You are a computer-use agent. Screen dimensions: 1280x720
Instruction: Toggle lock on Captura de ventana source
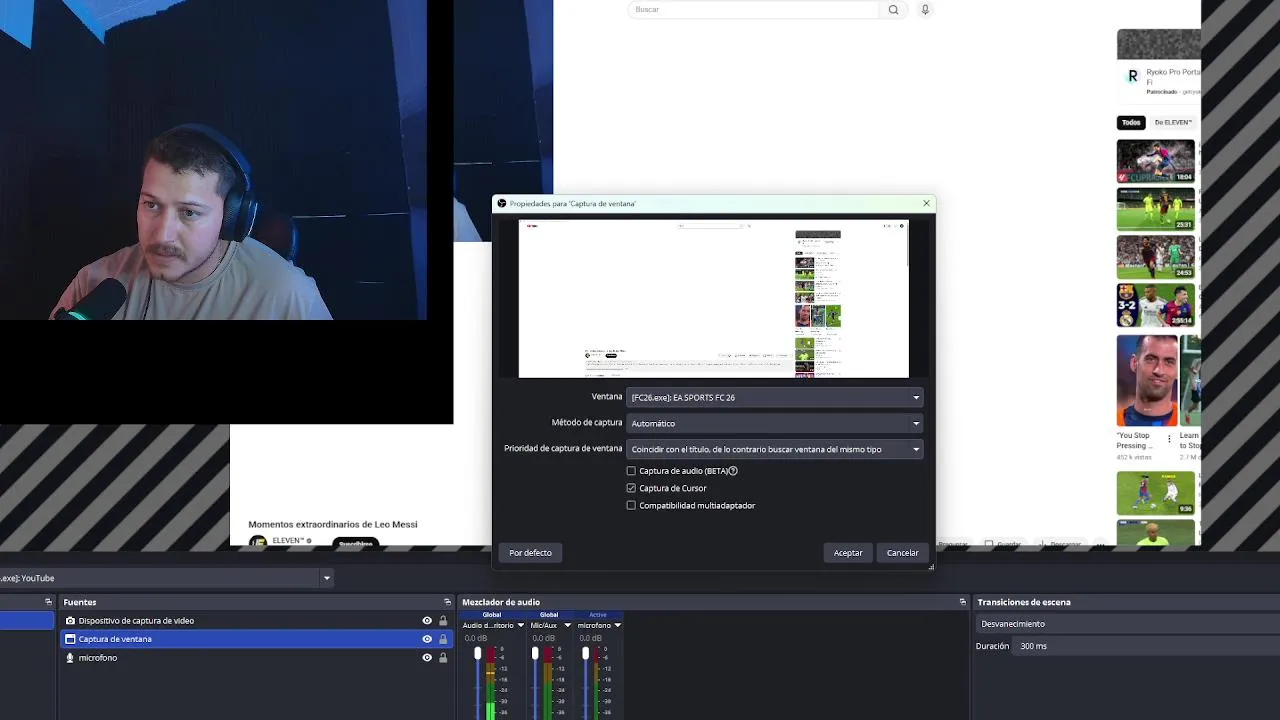(x=443, y=639)
